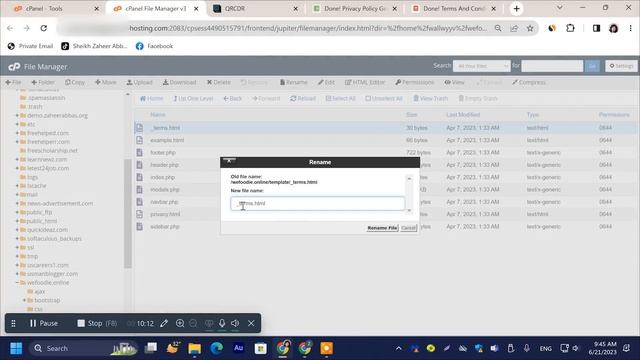The height and width of the screenshot is (360, 640).
Task: Click the new File plus button
Action: pyautogui.click(x=13, y=82)
